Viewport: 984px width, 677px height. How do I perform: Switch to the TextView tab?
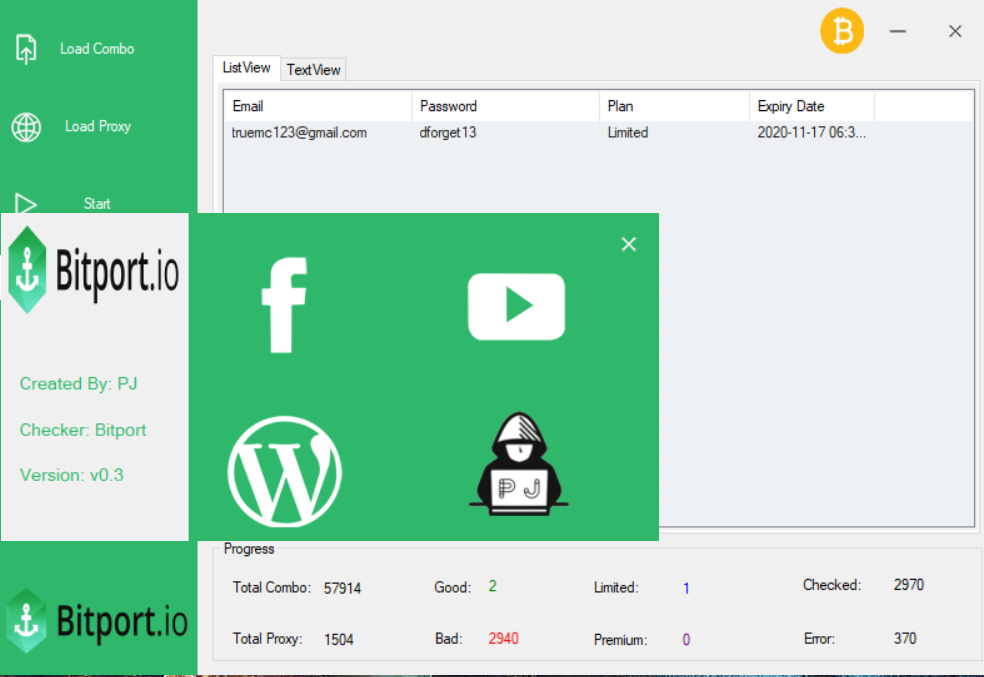click(313, 70)
